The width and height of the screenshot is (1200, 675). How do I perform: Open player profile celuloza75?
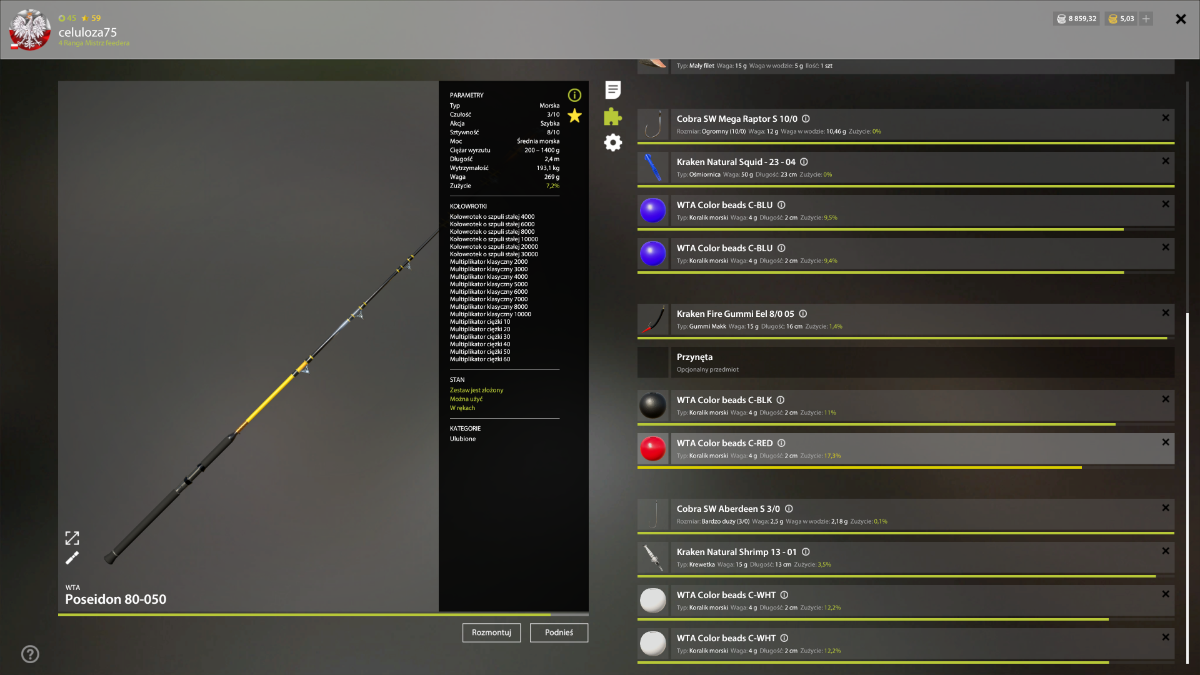tap(88, 31)
